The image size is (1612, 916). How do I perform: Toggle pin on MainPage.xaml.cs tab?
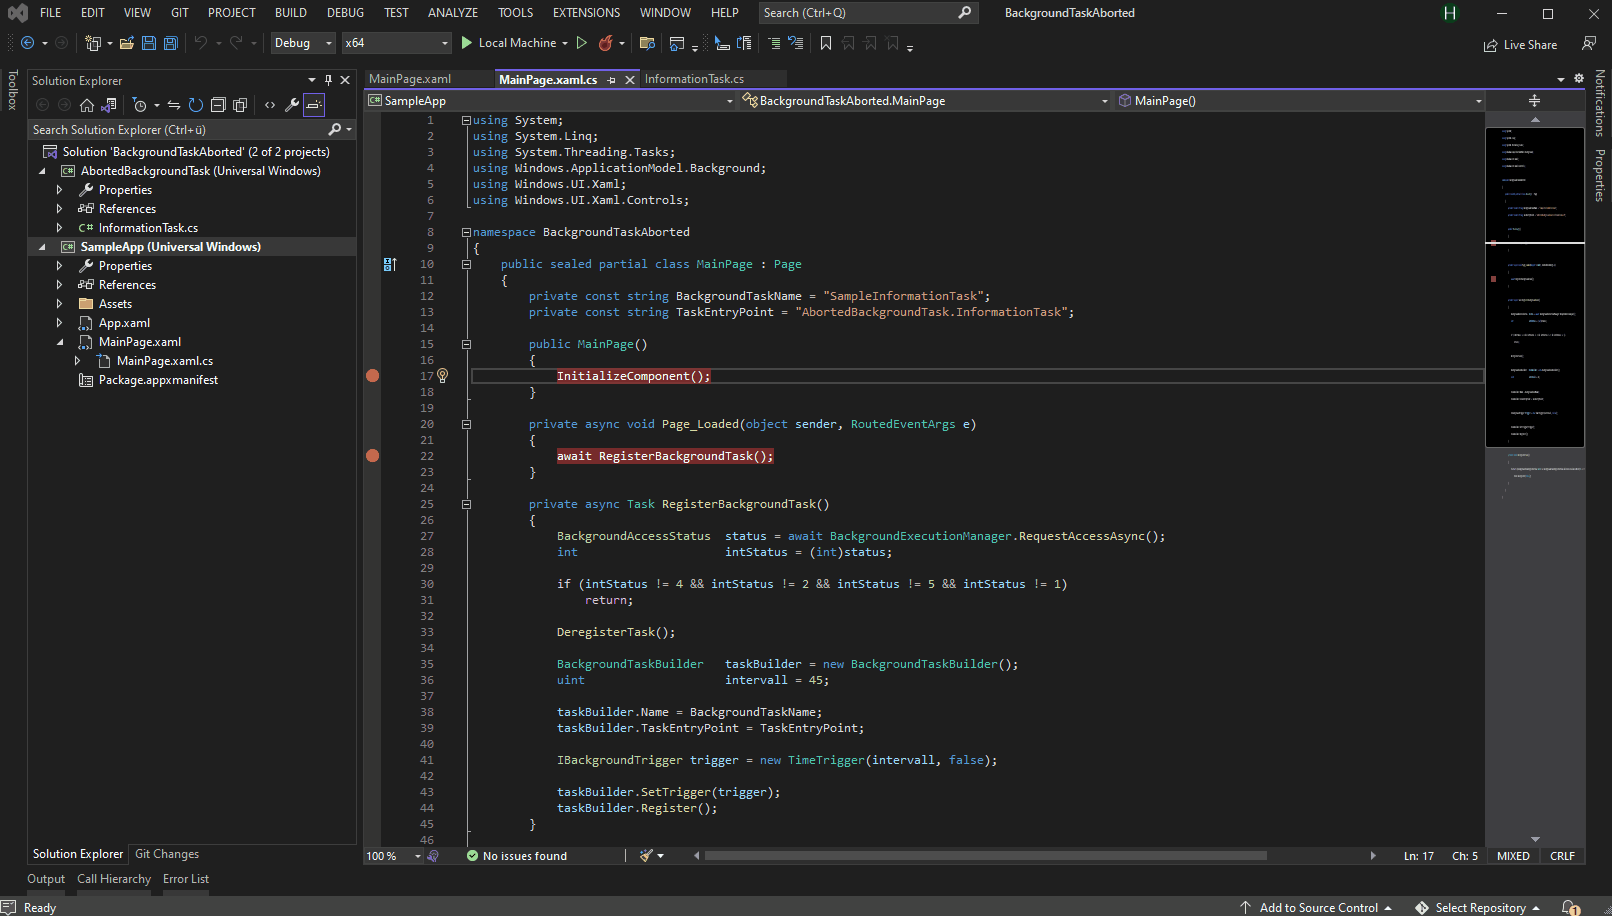click(612, 80)
